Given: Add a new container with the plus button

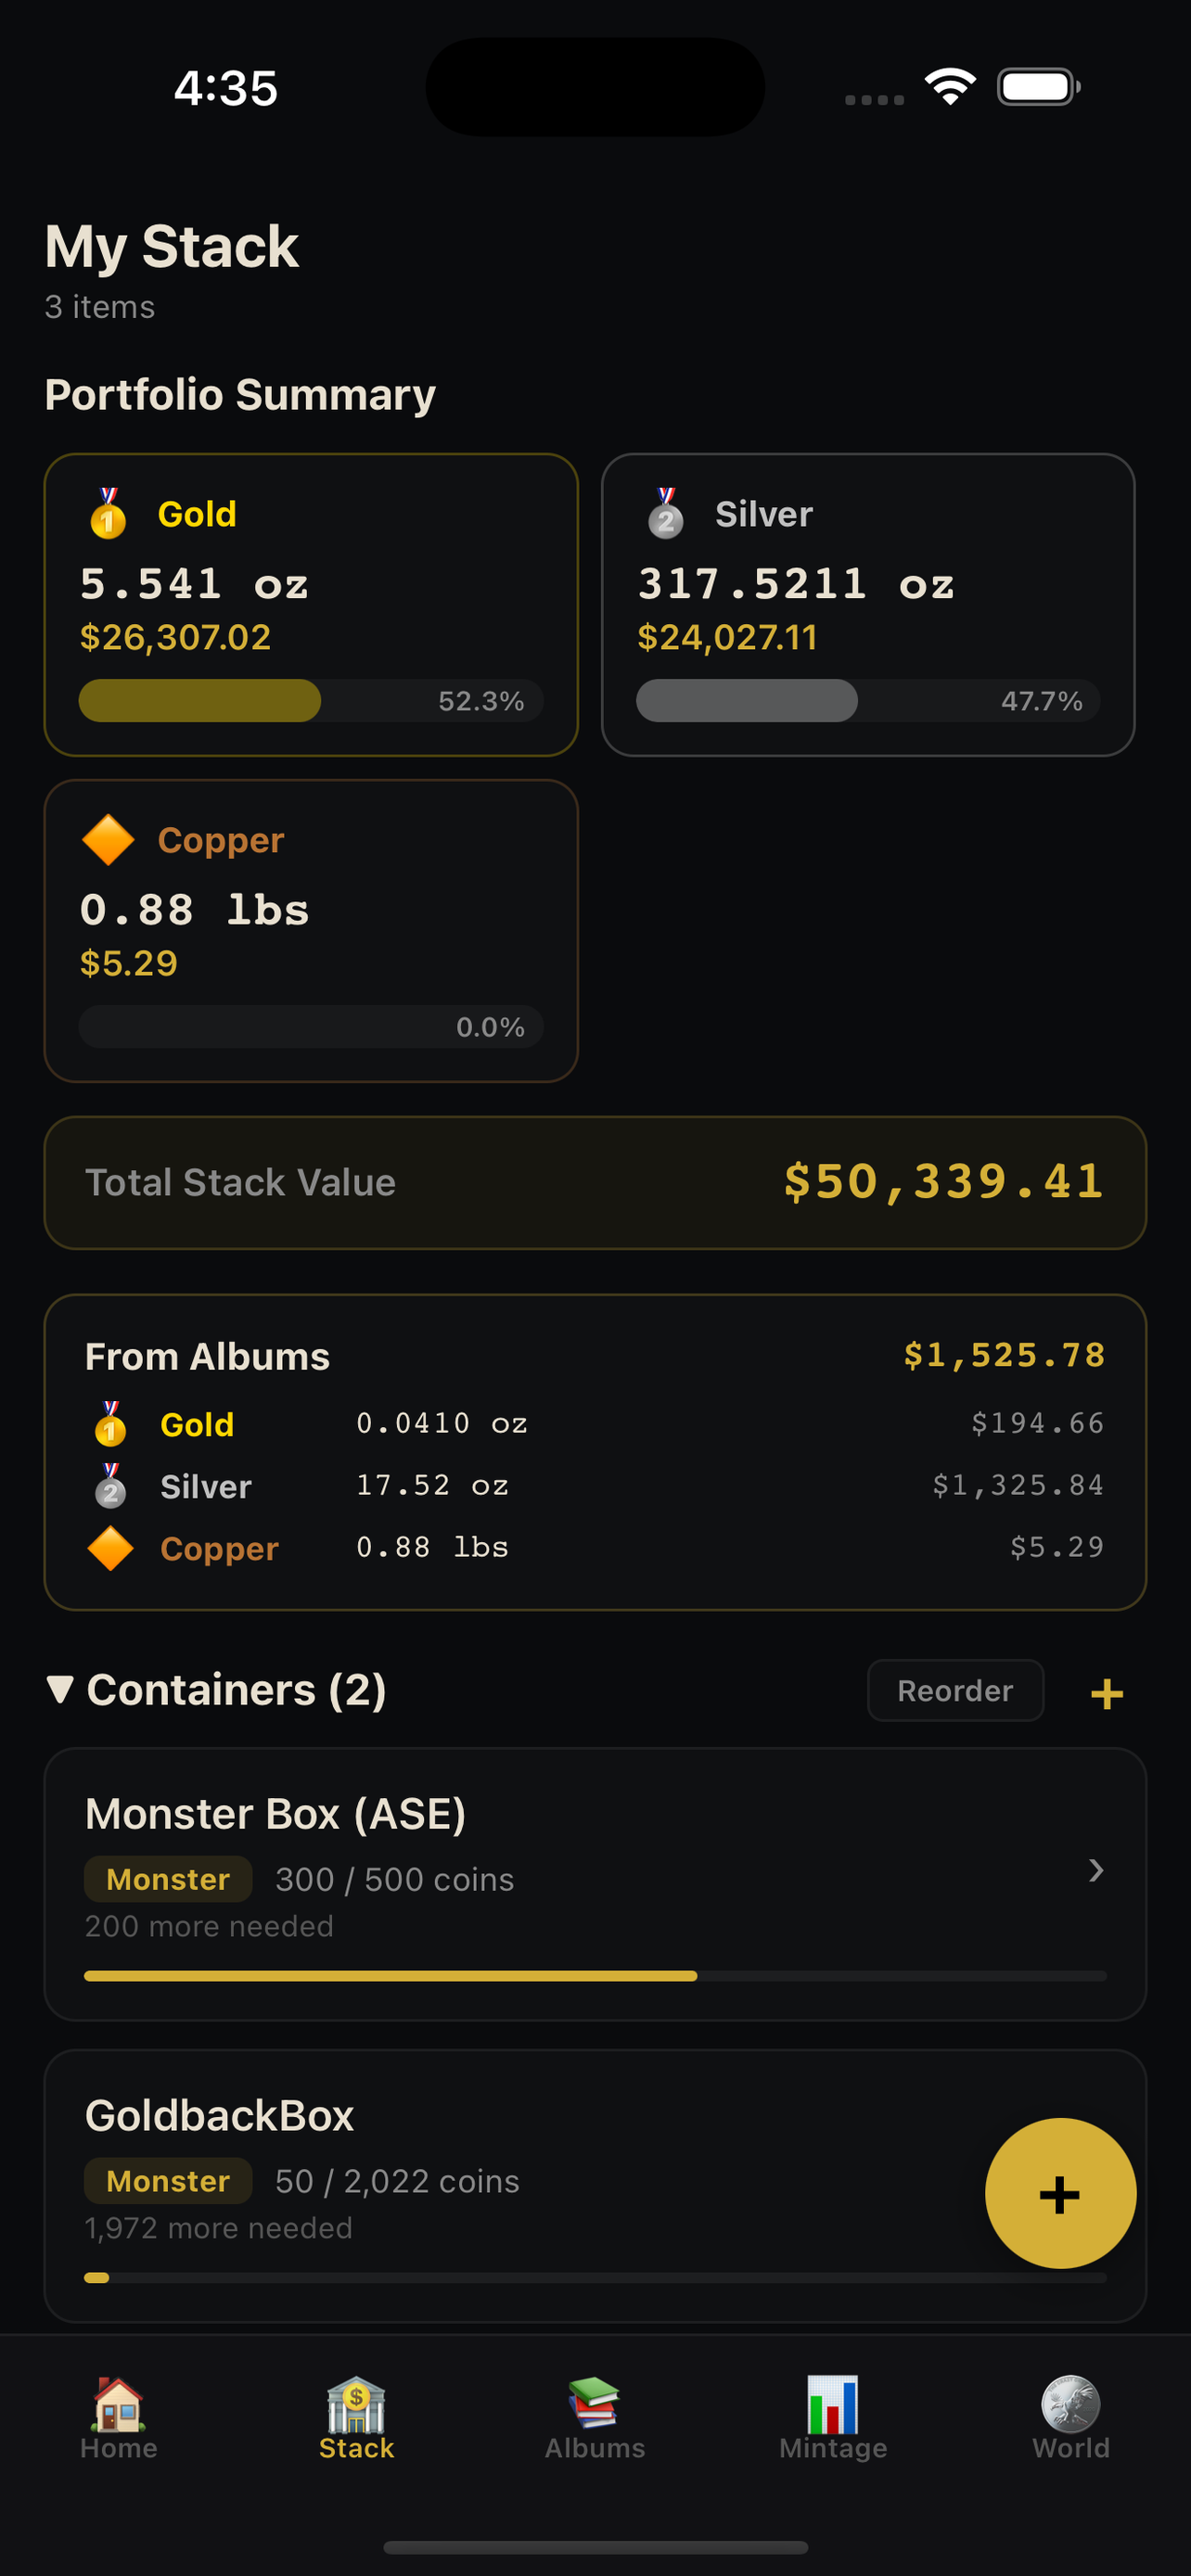Looking at the screenshot, I should pos(1106,1693).
